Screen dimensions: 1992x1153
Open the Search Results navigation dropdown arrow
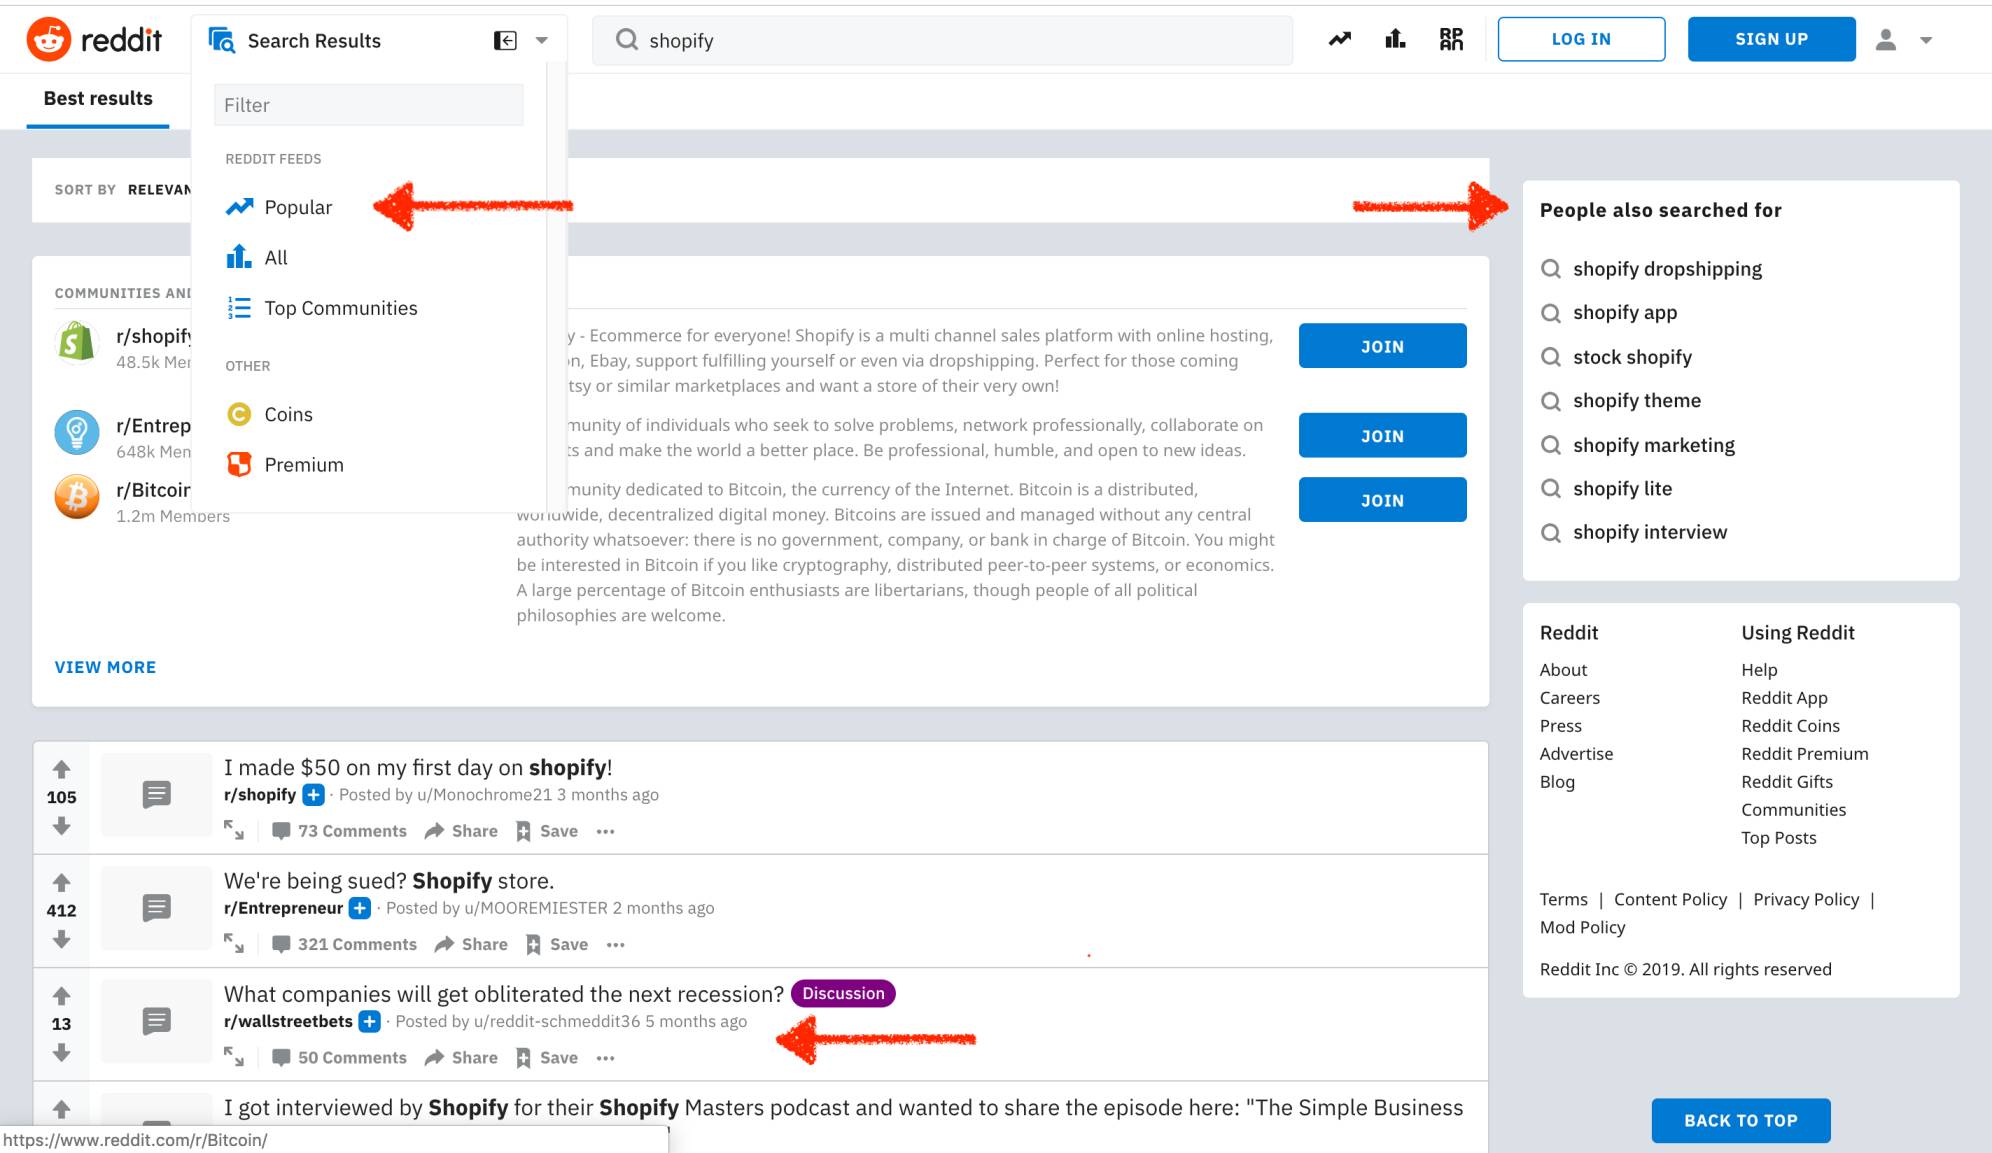[x=542, y=41]
